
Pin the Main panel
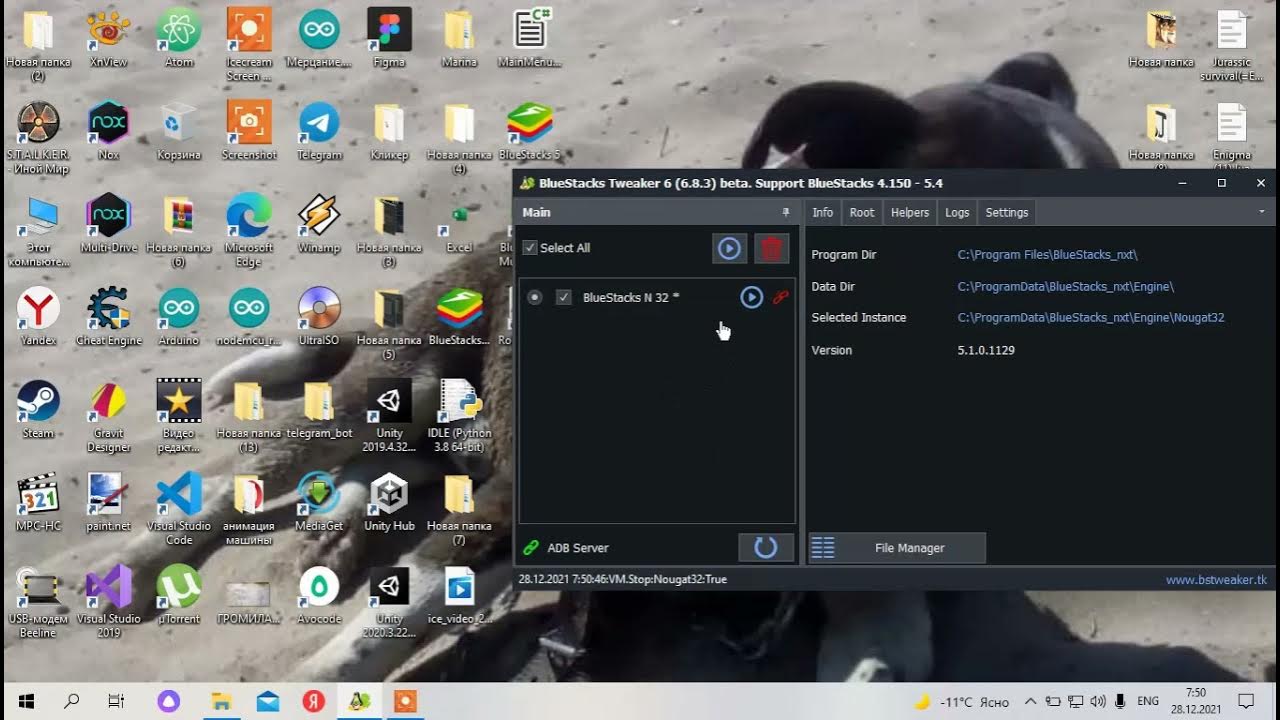pyautogui.click(x=786, y=212)
